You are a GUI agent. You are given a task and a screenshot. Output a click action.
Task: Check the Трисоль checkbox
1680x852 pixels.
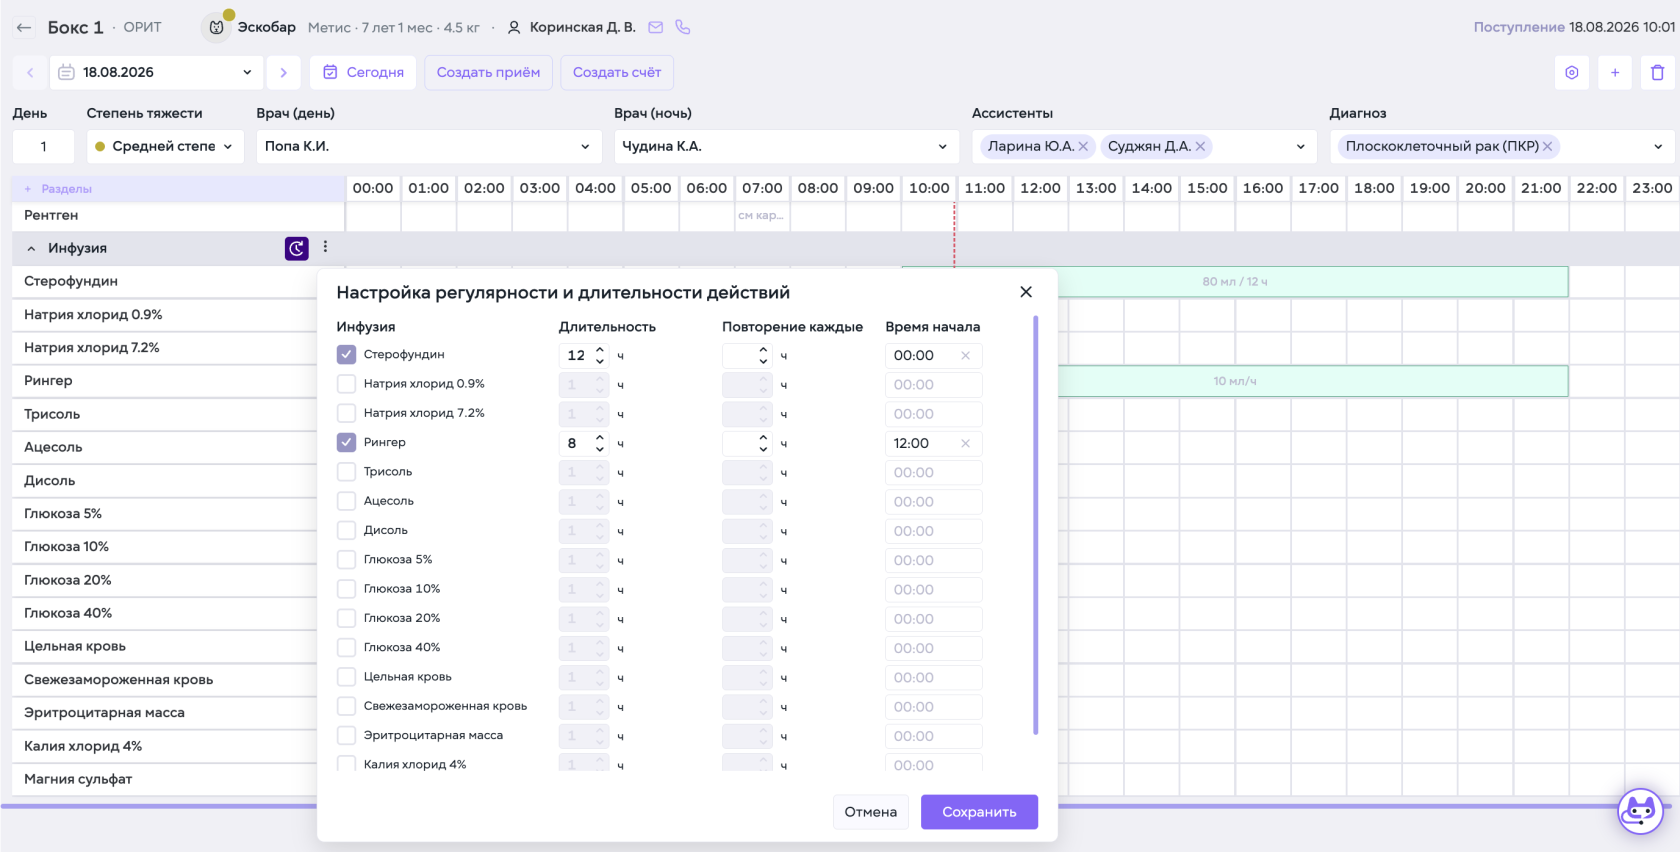[x=346, y=472]
